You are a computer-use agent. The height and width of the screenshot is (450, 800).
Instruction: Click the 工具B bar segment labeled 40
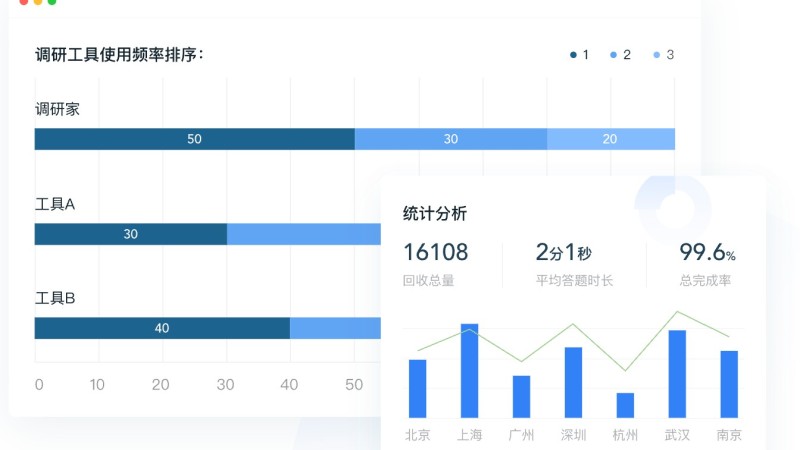[x=162, y=328]
